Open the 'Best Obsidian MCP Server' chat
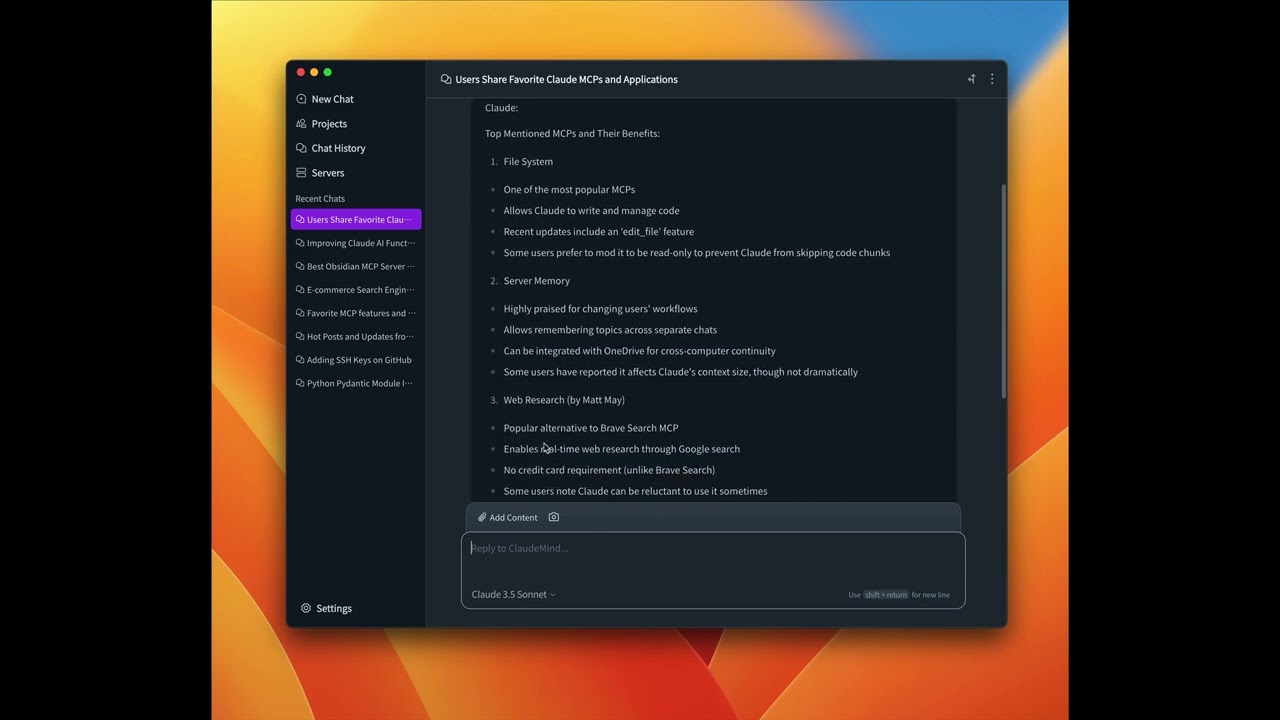 click(x=356, y=267)
